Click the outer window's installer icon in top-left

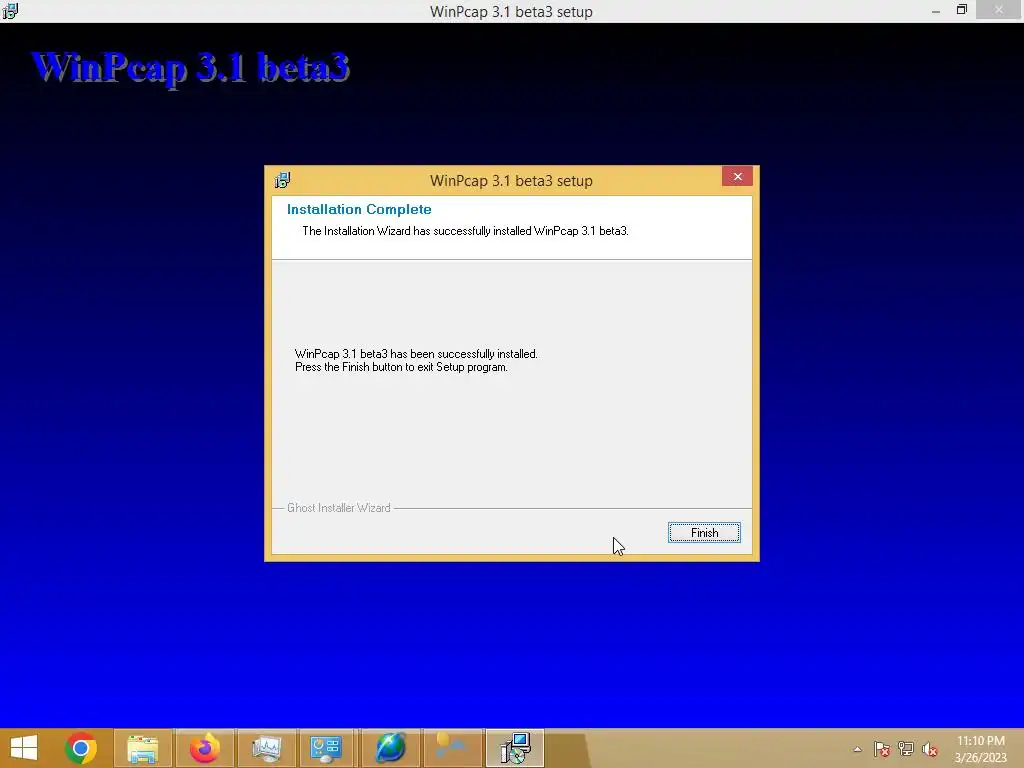pyautogui.click(x=10, y=11)
